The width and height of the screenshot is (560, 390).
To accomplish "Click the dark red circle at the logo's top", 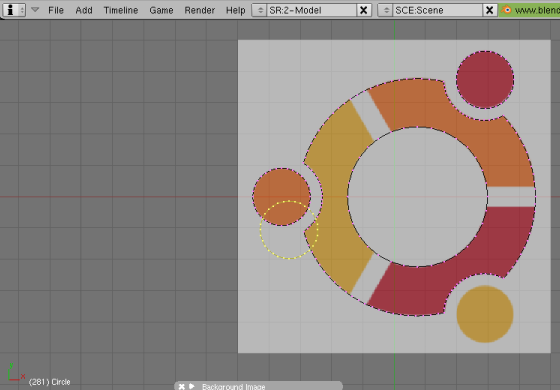I will [x=485, y=80].
